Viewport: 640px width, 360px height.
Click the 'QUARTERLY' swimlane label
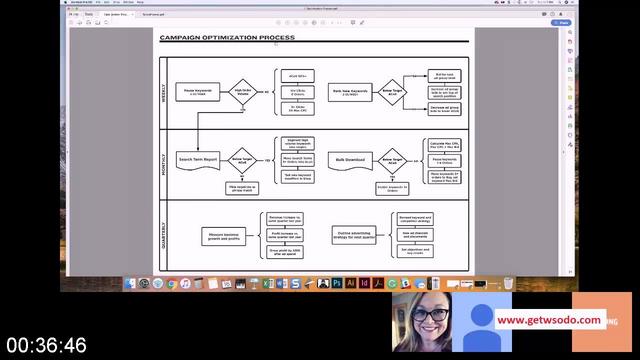point(164,236)
